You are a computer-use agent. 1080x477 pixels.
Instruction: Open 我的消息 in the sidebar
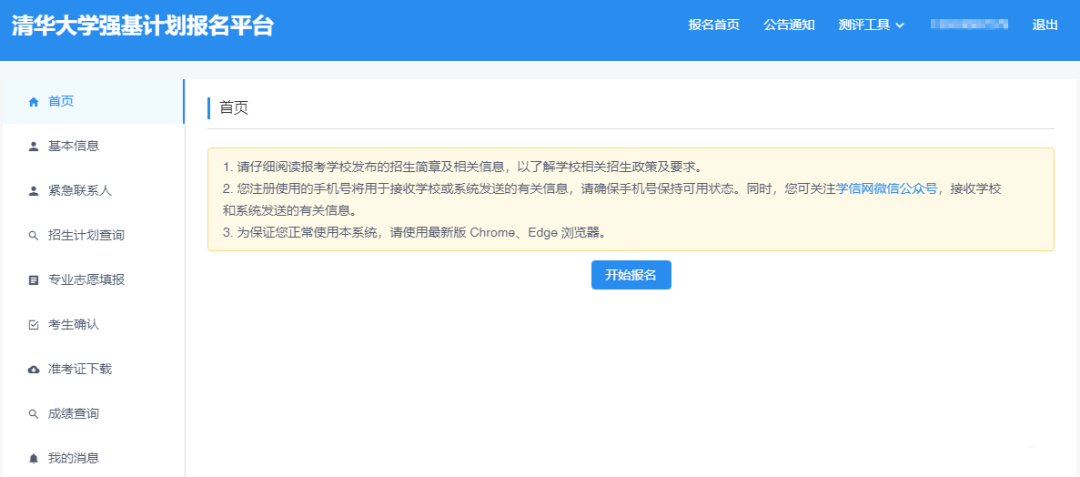[74, 458]
